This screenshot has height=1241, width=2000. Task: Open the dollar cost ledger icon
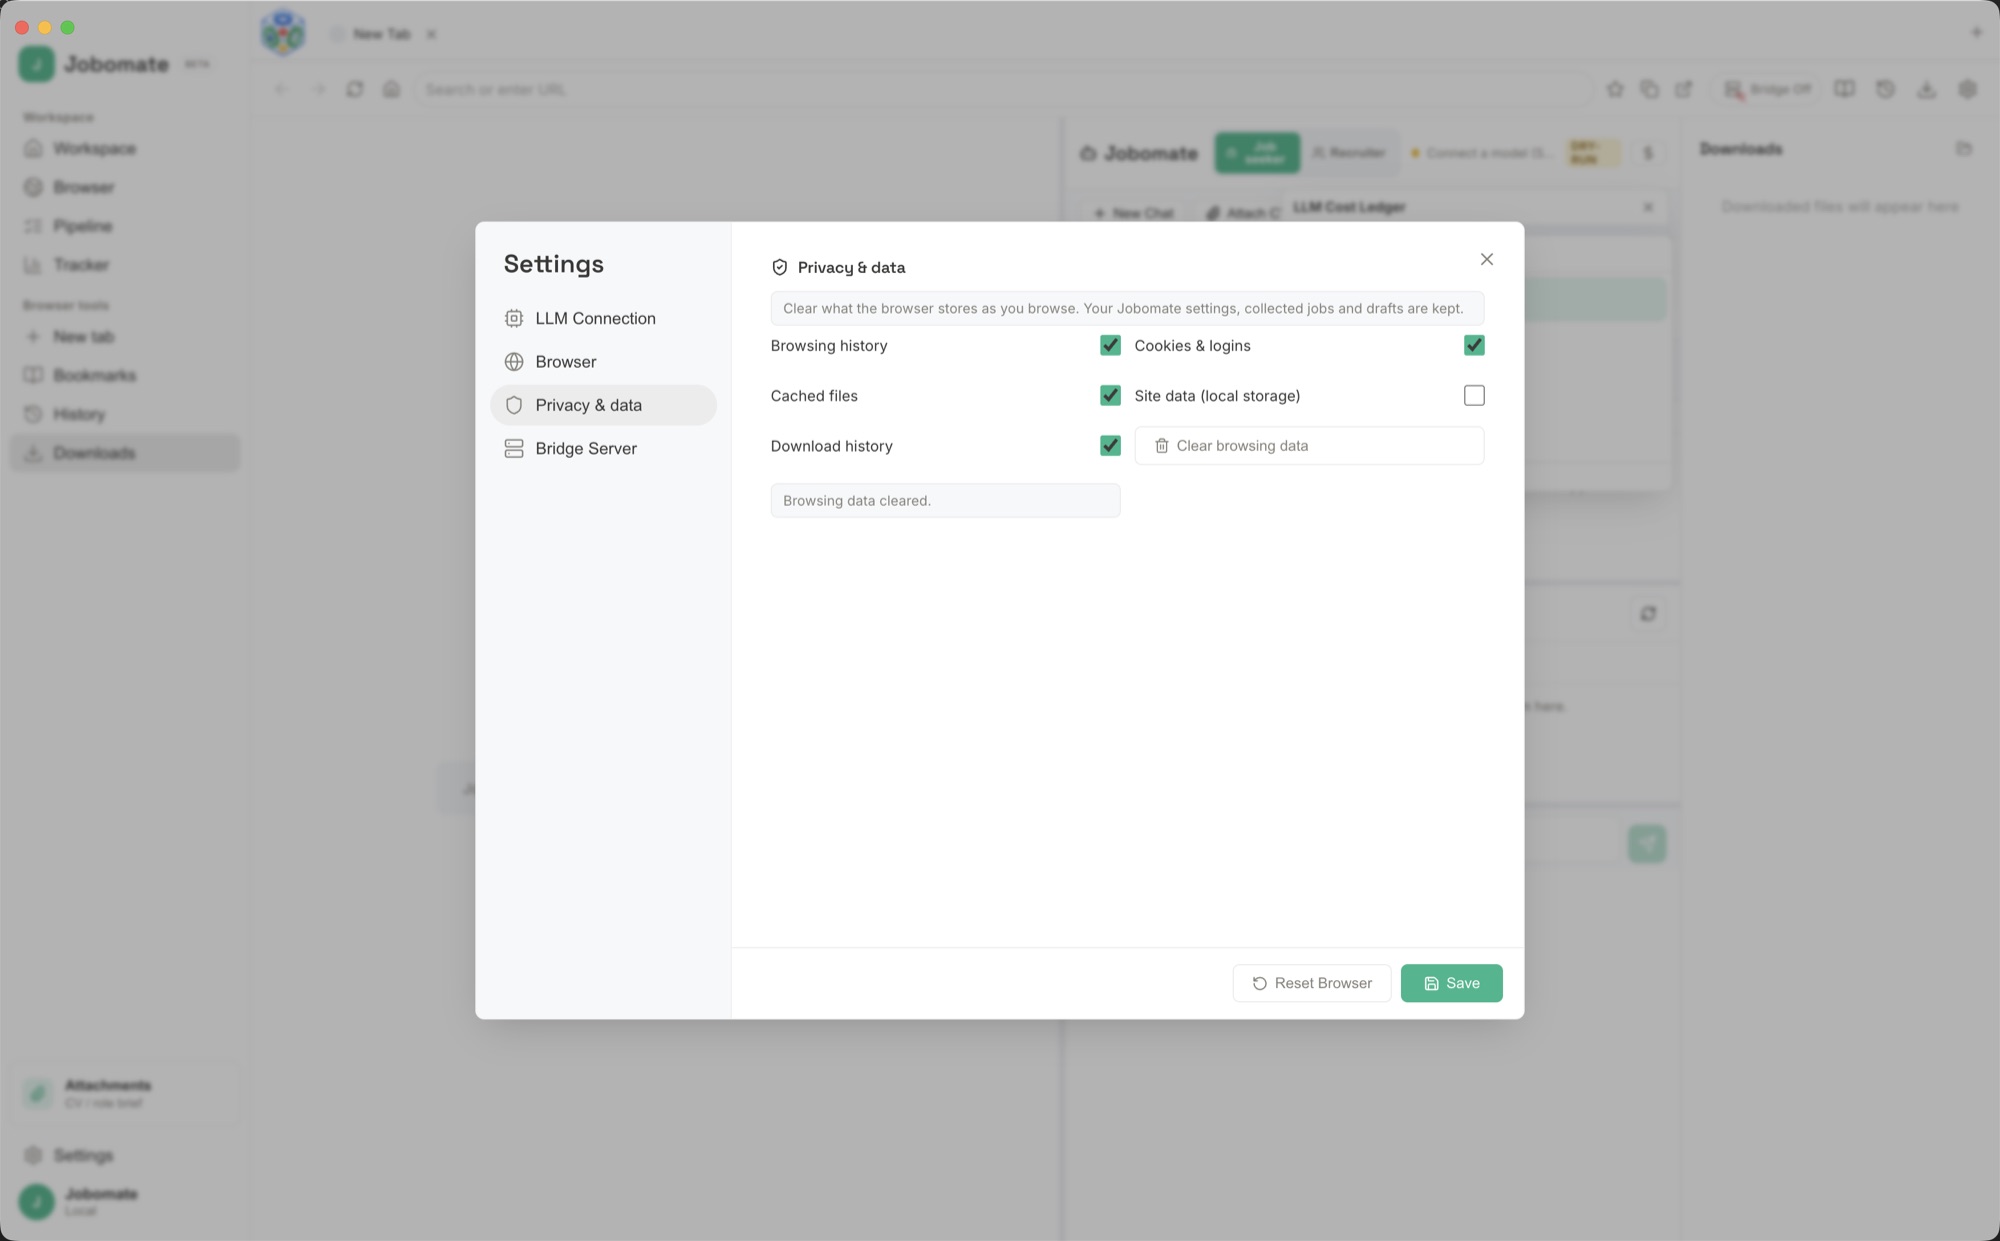(1648, 153)
